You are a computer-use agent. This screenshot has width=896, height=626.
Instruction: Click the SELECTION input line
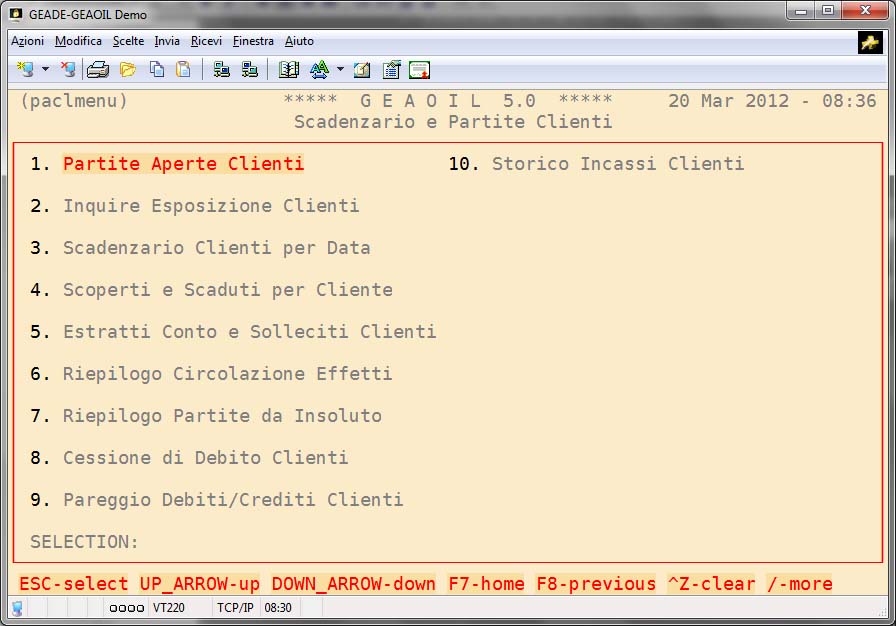tap(200, 542)
